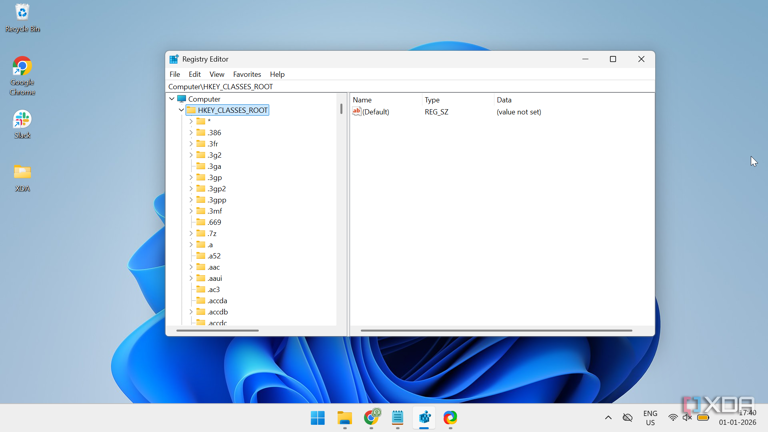The height and width of the screenshot is (432, 768).
Task: Select the .3ga key
Action: (214, 167)
